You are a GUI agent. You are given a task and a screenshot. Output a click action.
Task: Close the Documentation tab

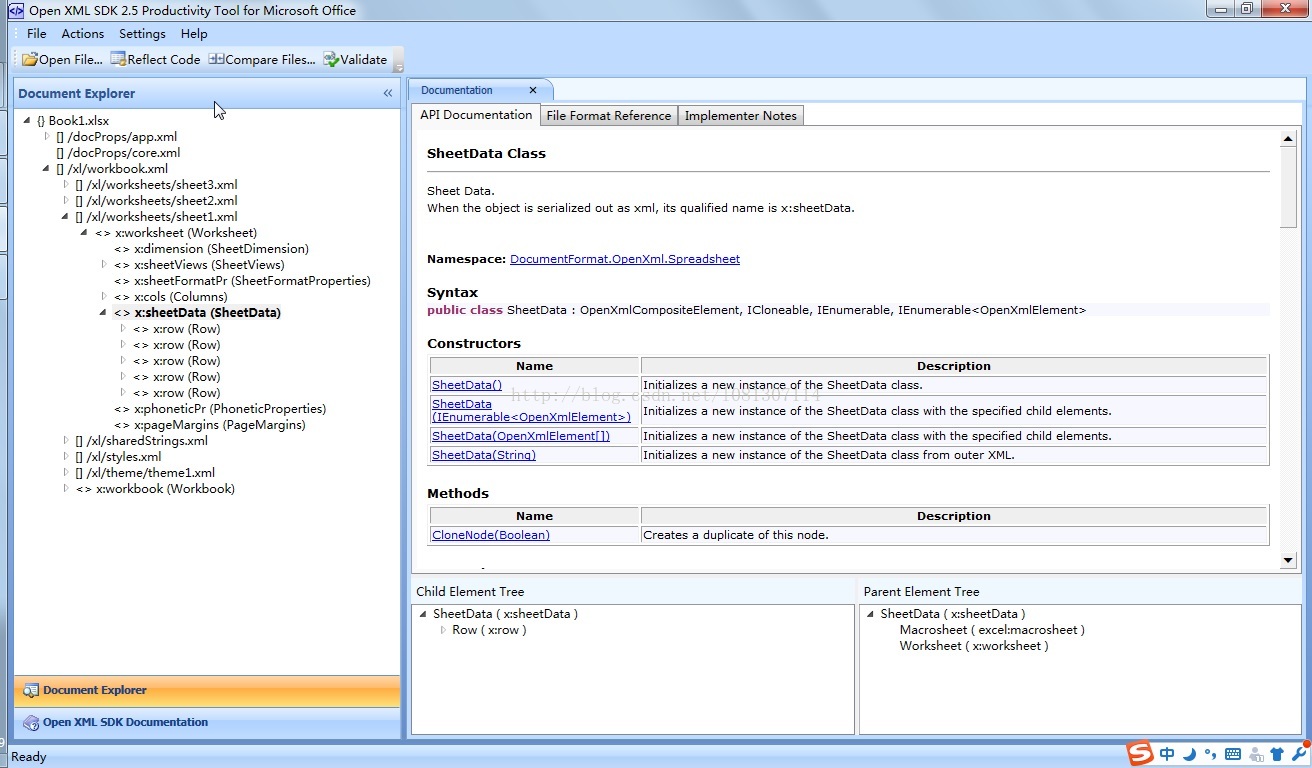pos(534,90)
